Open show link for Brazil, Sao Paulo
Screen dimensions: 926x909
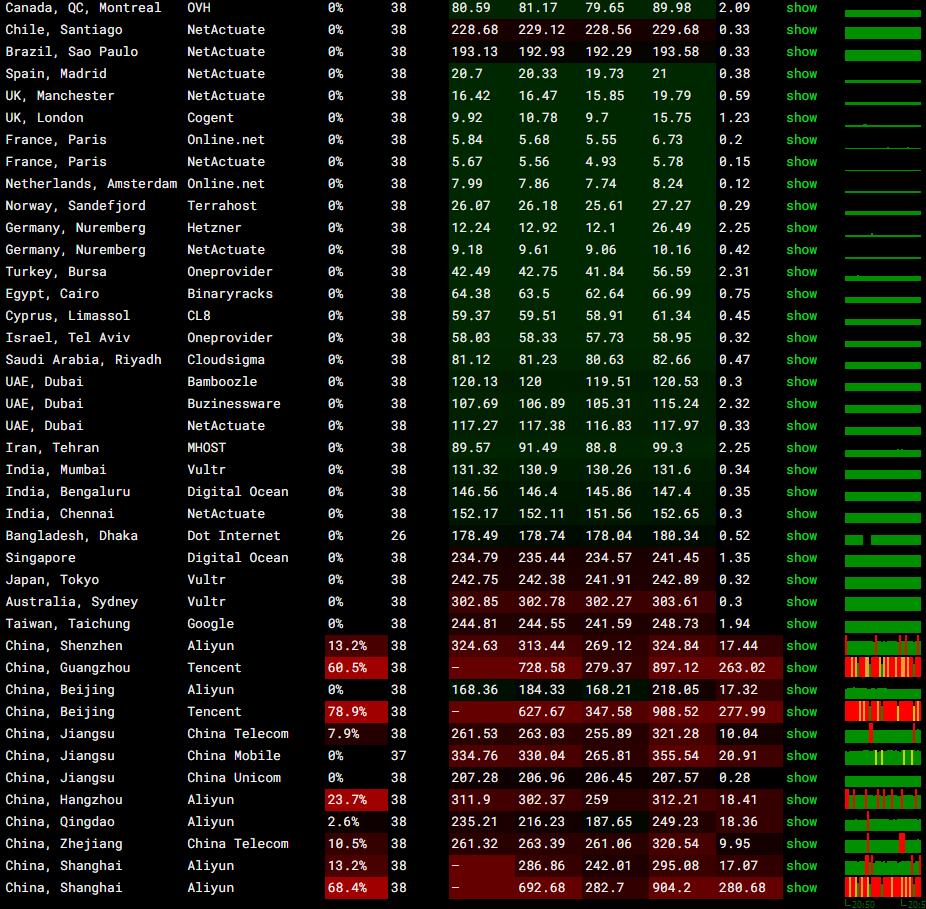click(x=801, y=51)
